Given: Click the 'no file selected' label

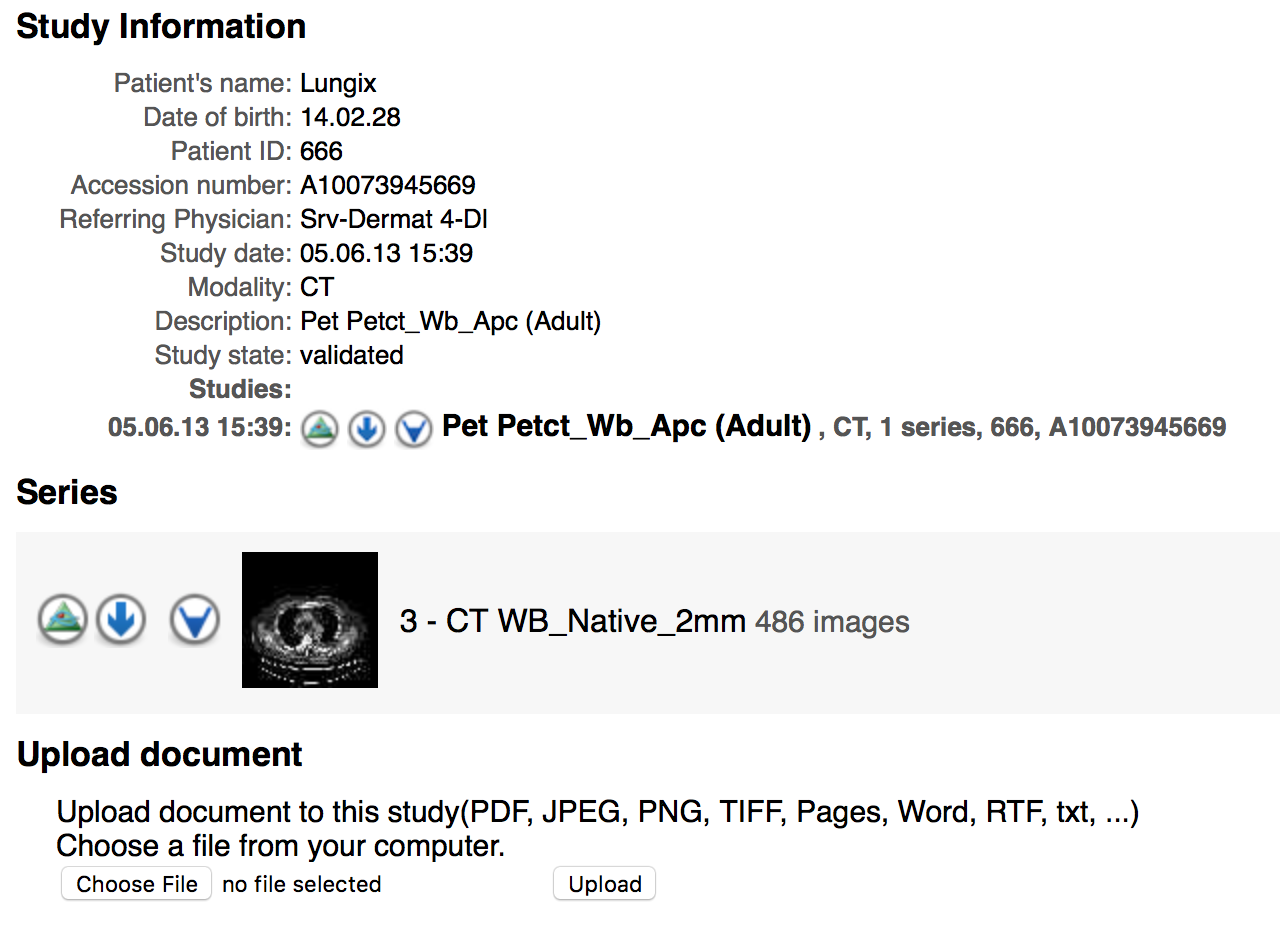Looking at the screenshot, I should [302, 884].
